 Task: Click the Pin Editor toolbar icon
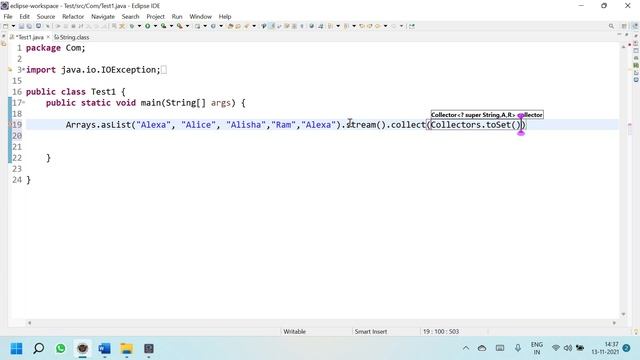(x=411, y=26)
